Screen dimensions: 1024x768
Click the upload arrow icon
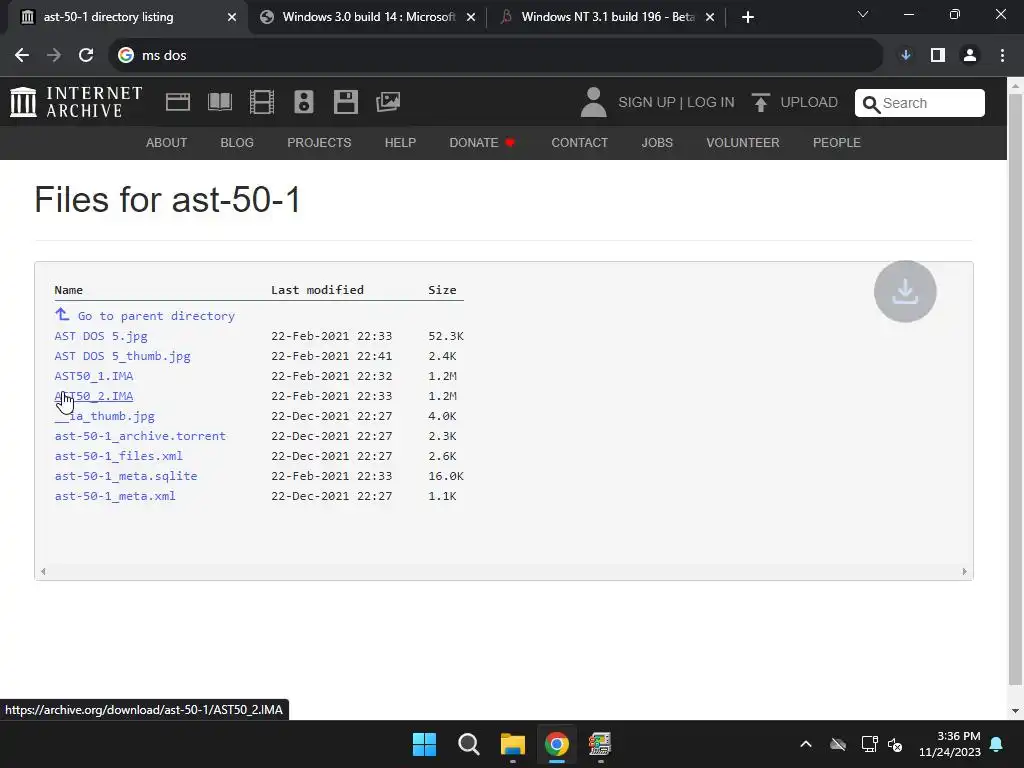click(x=760, y=103)
